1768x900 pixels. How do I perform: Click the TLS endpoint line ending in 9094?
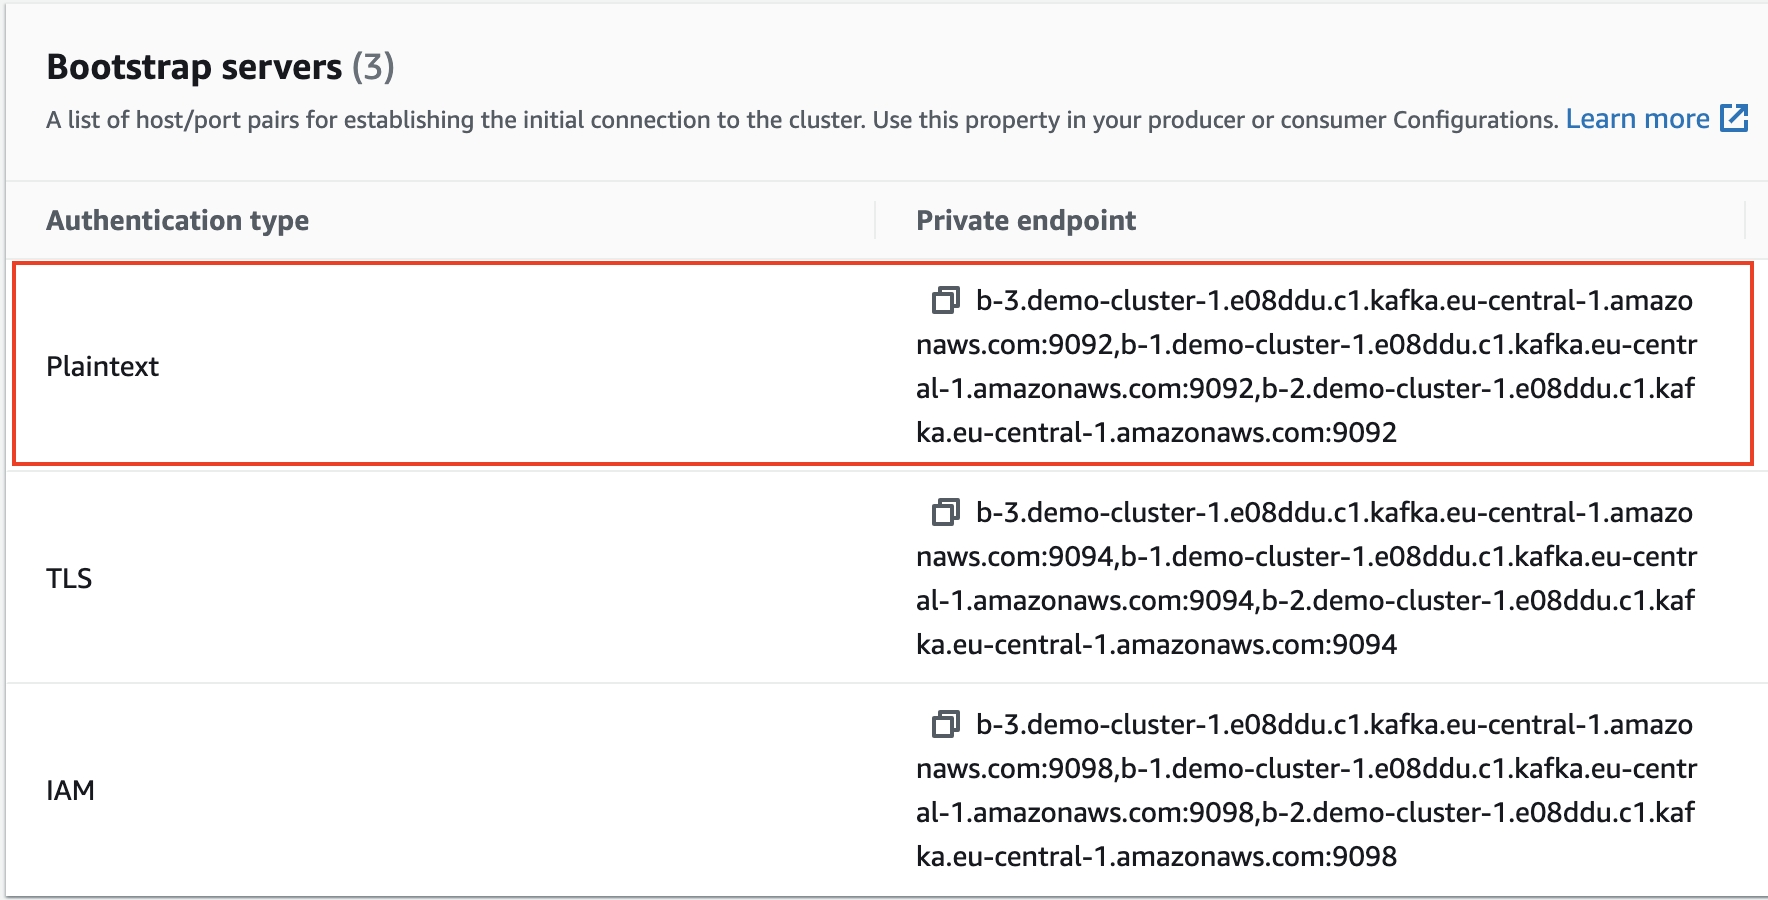coord(1156,644)
